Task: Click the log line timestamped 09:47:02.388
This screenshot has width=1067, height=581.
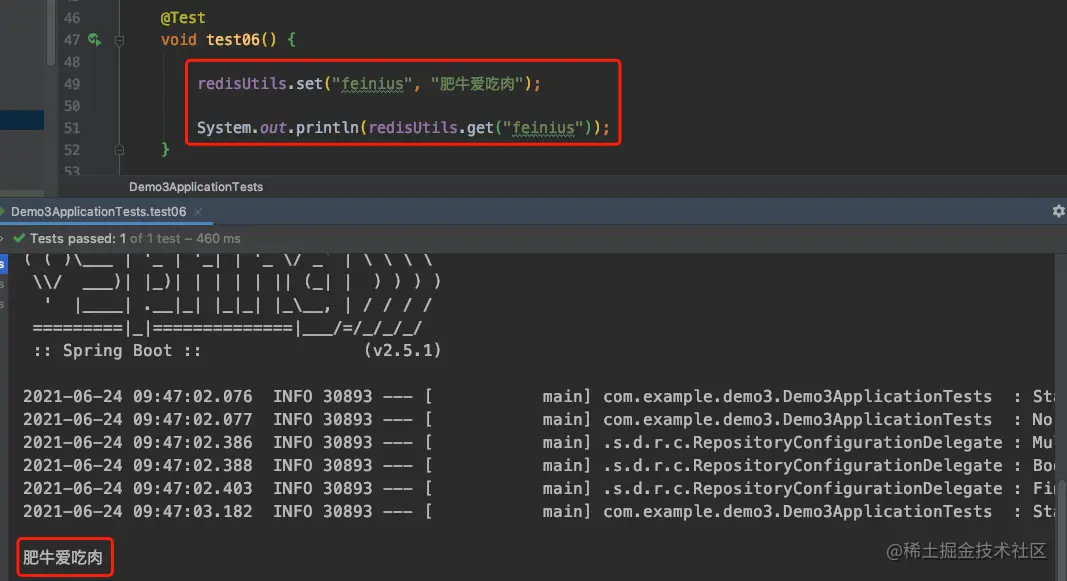Action: 538,465
